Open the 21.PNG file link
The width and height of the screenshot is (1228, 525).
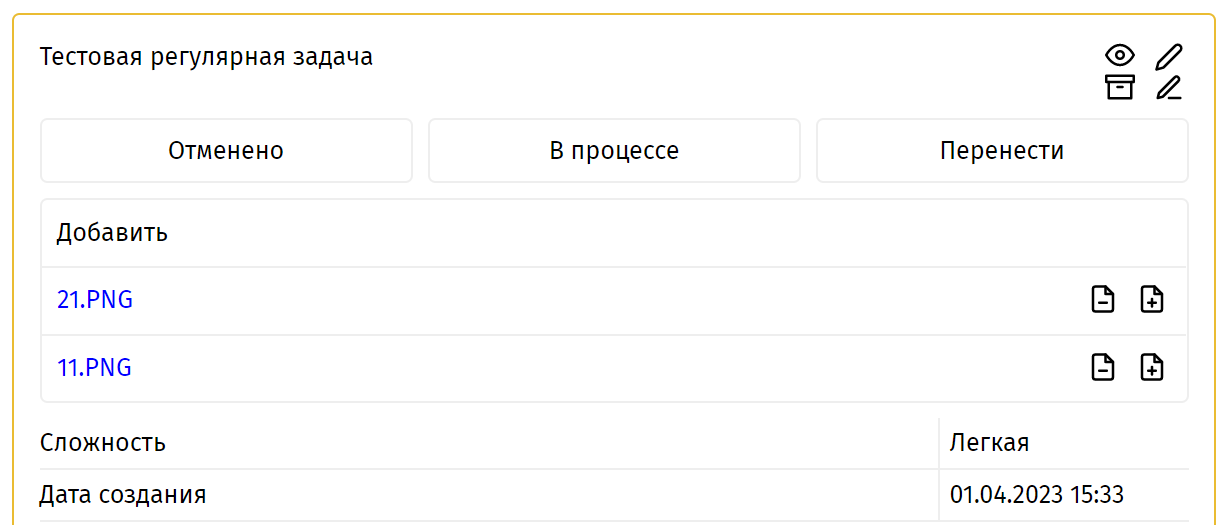point(95,299)
